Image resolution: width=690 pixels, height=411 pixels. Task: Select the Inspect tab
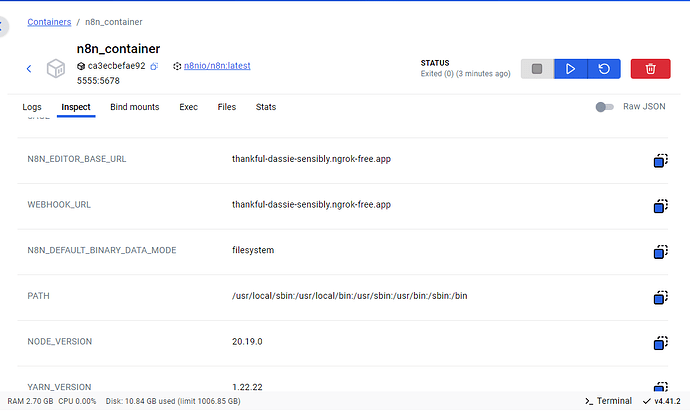pyautogui.click(x=76, y=107)
